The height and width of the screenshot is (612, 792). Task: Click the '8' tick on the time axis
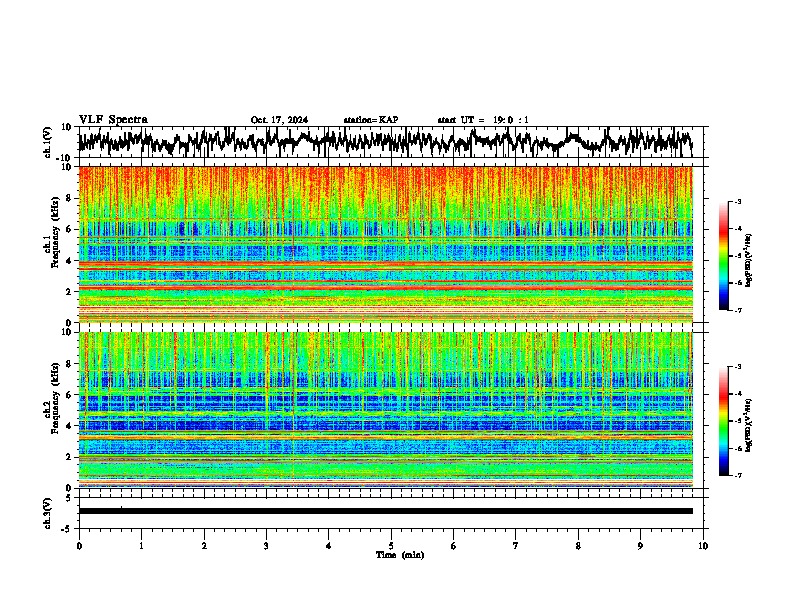578,546
